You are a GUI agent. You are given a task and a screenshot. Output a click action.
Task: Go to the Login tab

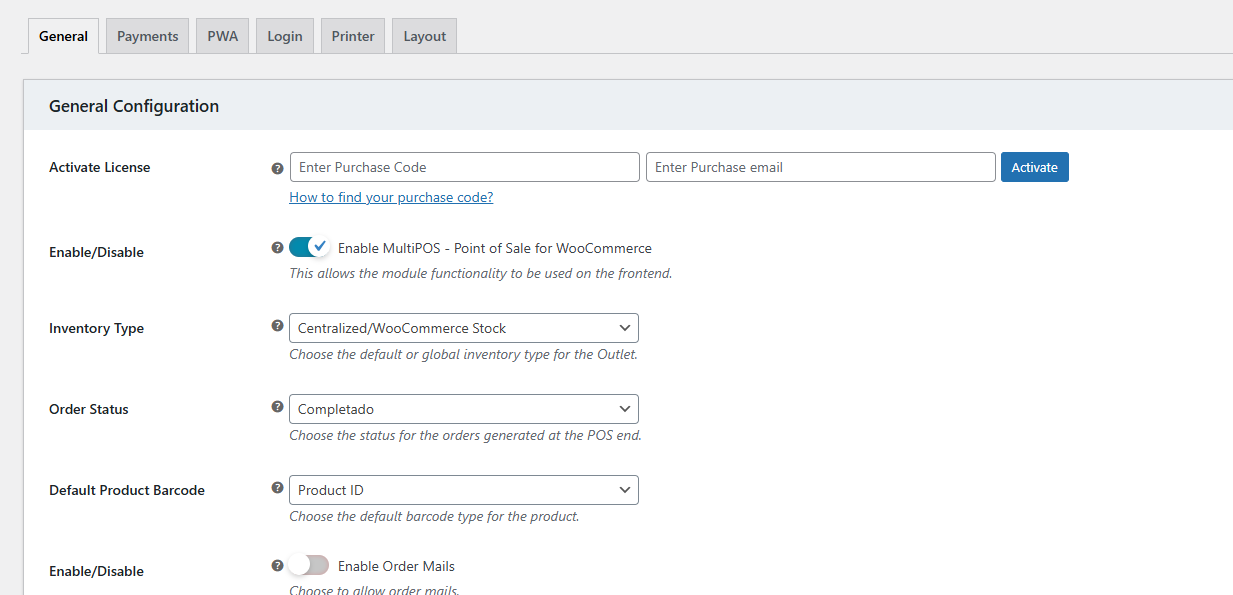[x=285, y=36]
